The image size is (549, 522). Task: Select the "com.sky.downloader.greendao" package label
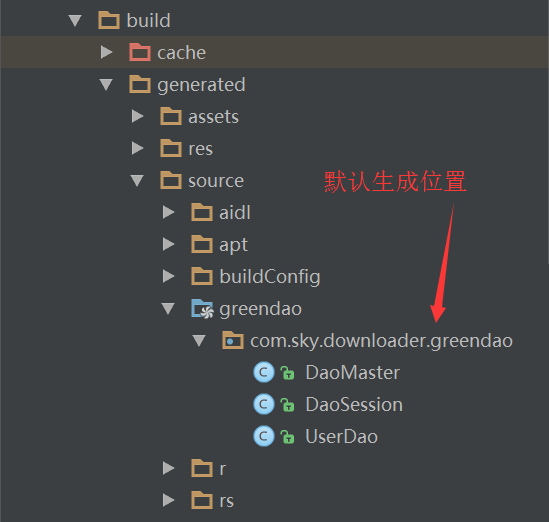[x=381, y=341]
